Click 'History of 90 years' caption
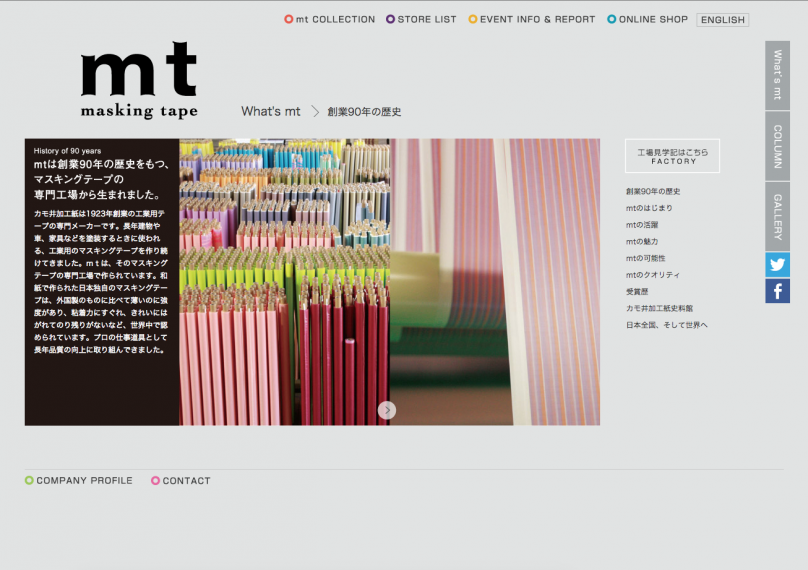Image resolution: width=808 pixels, height=570 pixels. pos(67,151)
